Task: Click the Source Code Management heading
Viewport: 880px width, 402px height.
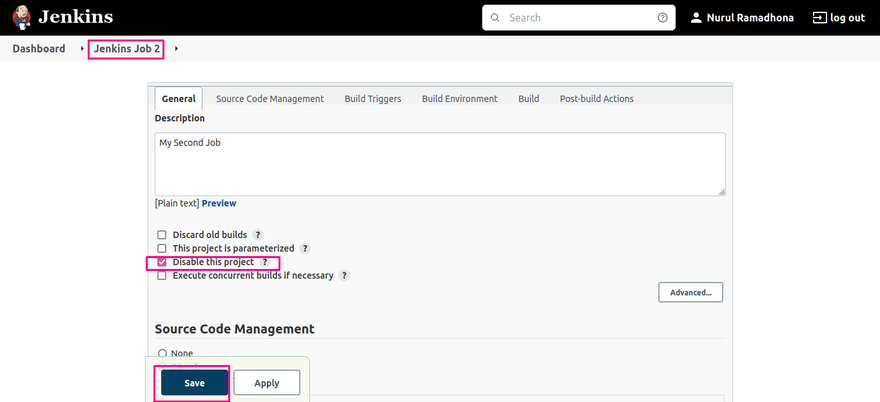Action: [235, 329]
